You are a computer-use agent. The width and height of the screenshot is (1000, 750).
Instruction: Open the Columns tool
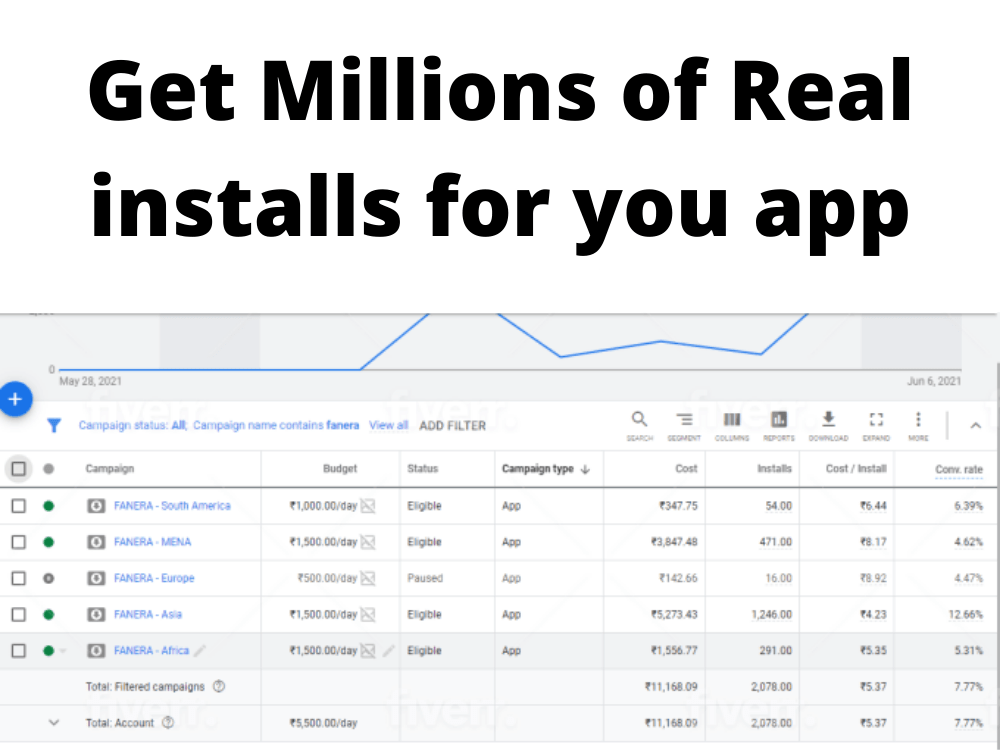732,426
